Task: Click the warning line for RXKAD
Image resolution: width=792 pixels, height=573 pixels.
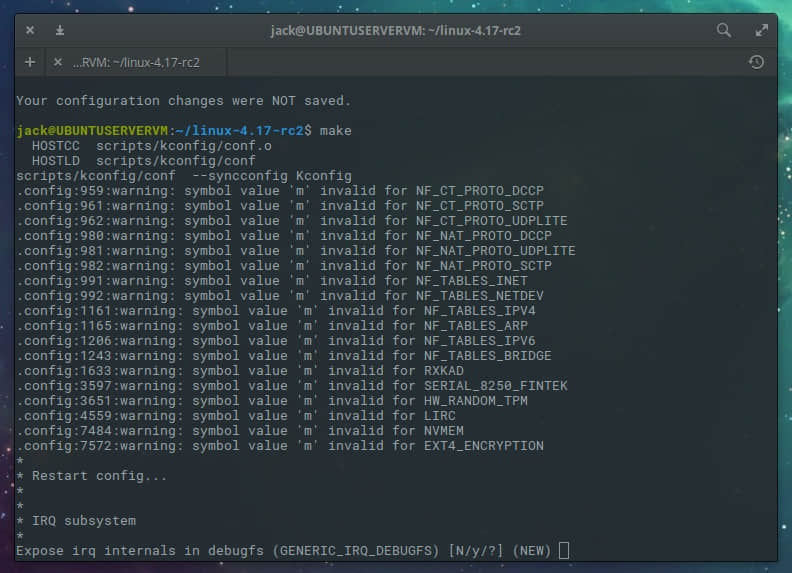Action: [x=240, y=370]
